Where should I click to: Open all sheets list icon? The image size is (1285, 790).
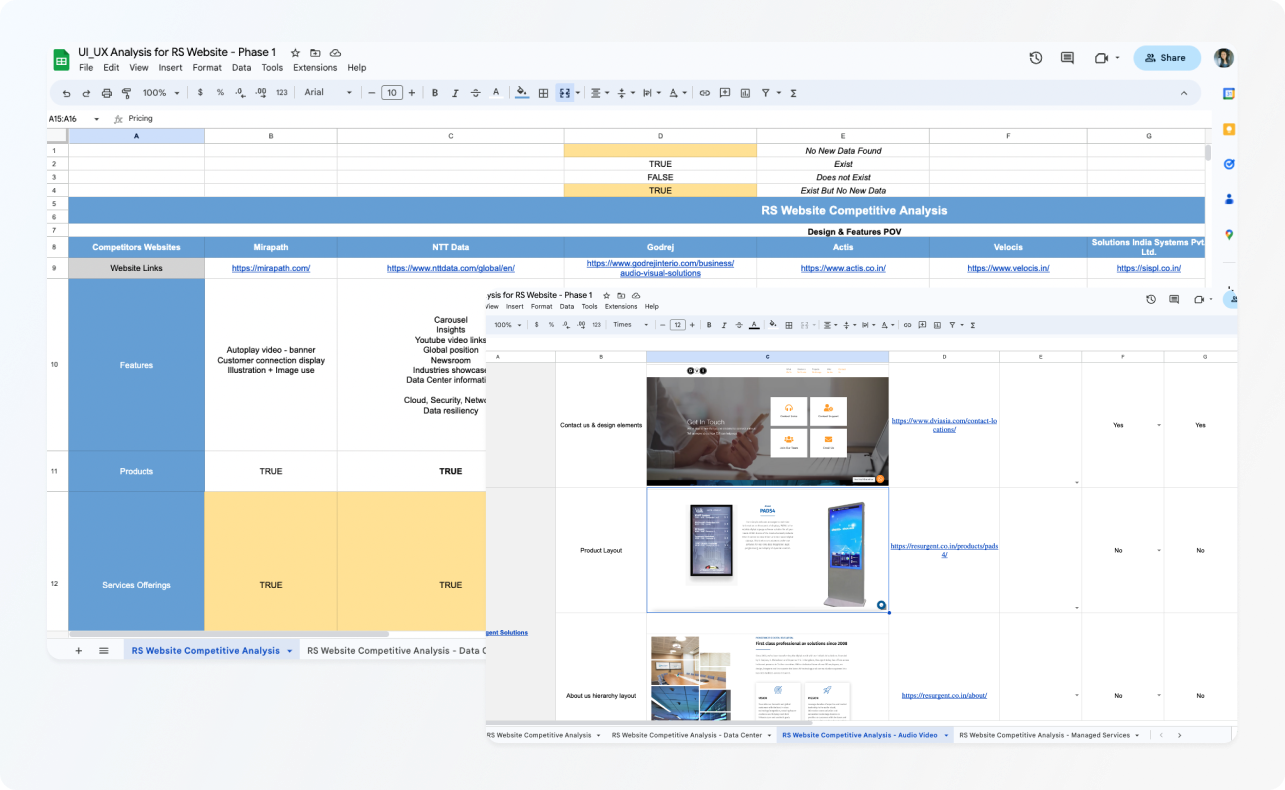tap(103, 650)
